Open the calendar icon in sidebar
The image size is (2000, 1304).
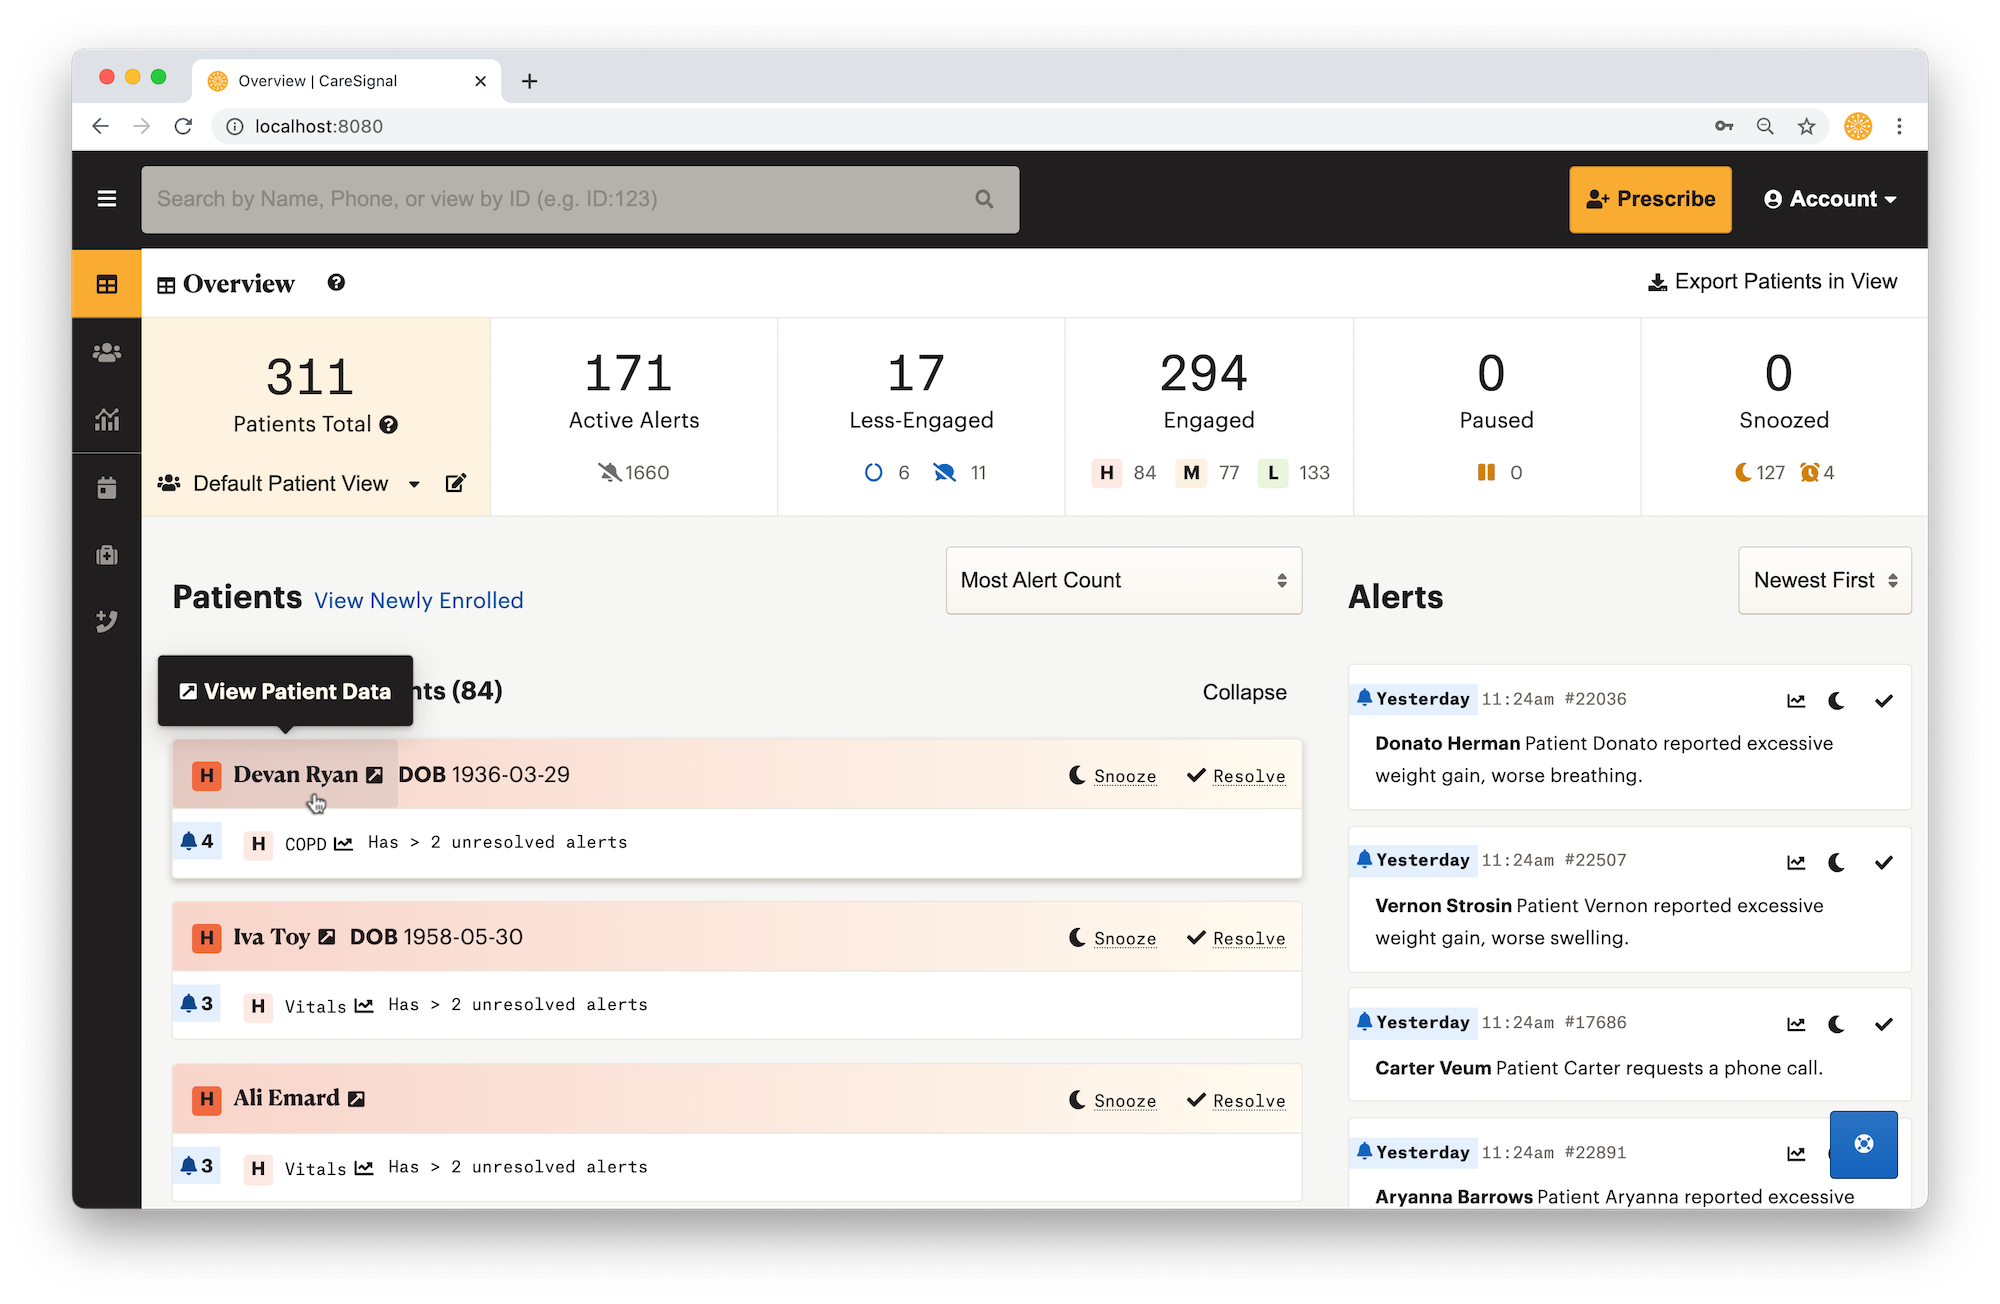[x=107, y=487]
